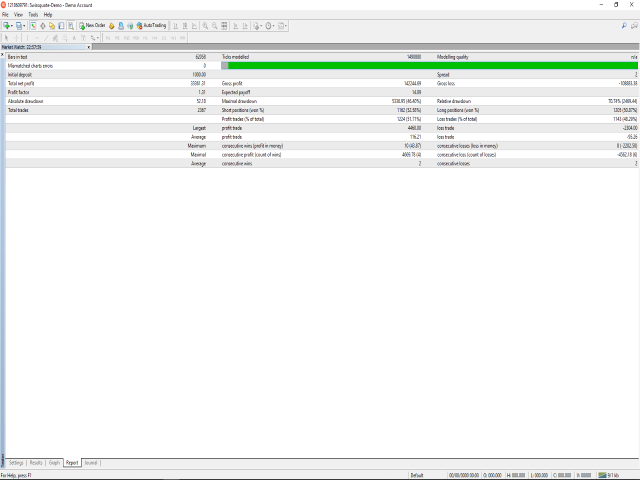
Task: Click the New Order button
Action: point(92,26)
